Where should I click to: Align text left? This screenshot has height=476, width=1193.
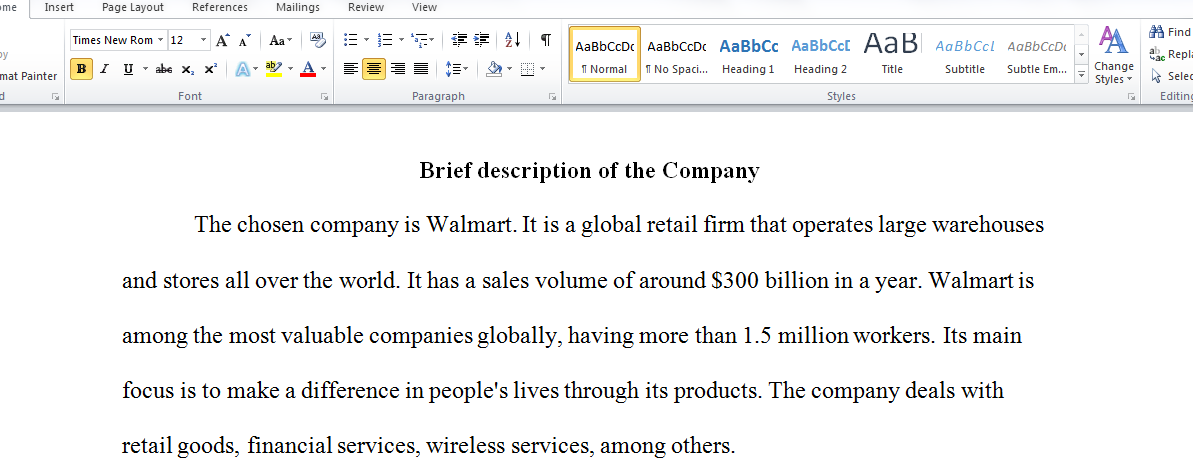pos(350,69)
